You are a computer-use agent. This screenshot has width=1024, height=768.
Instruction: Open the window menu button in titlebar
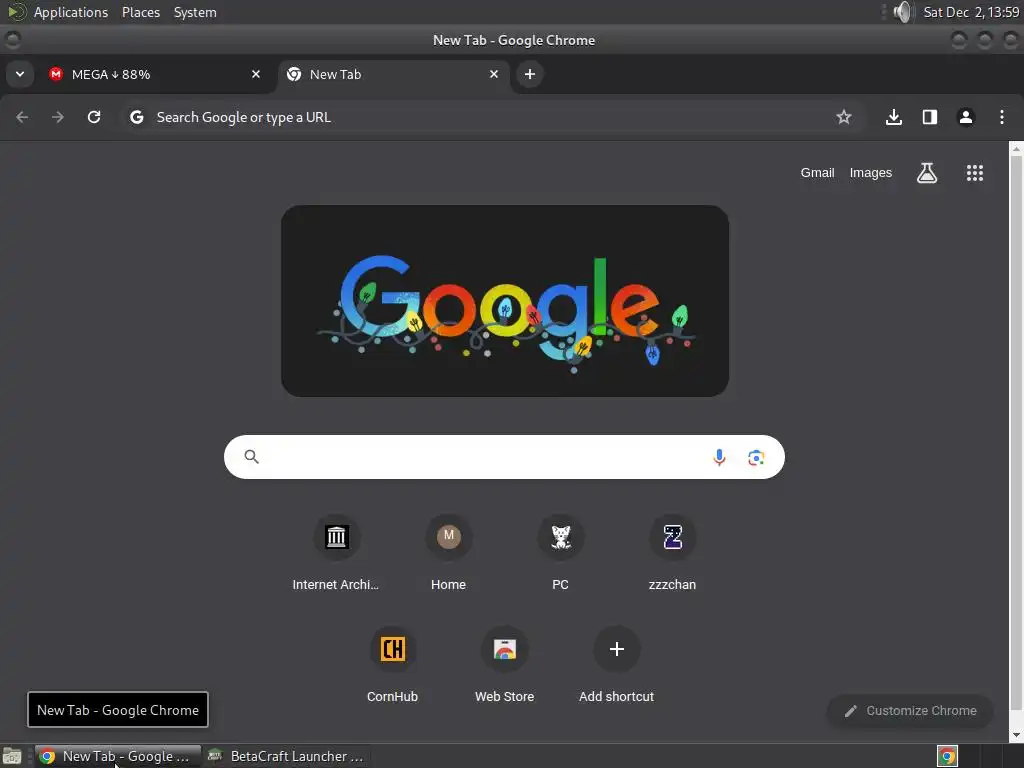coord(12,40)
